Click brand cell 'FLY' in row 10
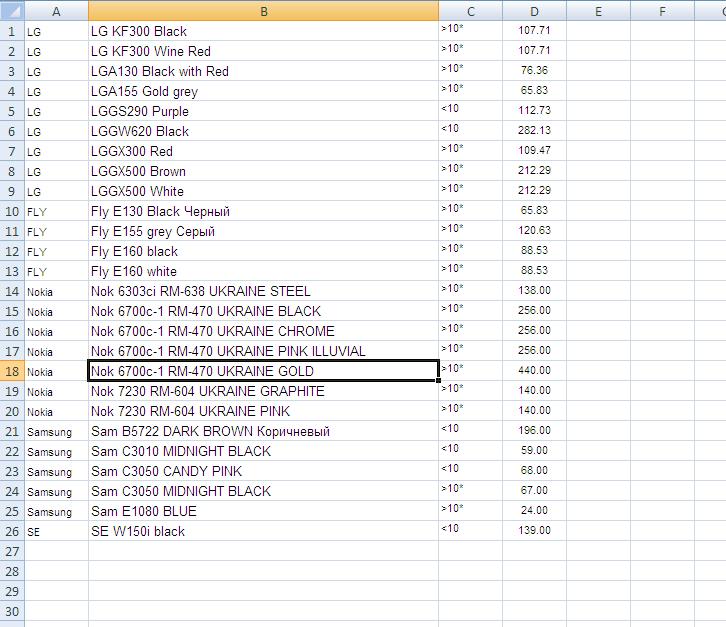The image size is (726, 627). click(56, 211)
